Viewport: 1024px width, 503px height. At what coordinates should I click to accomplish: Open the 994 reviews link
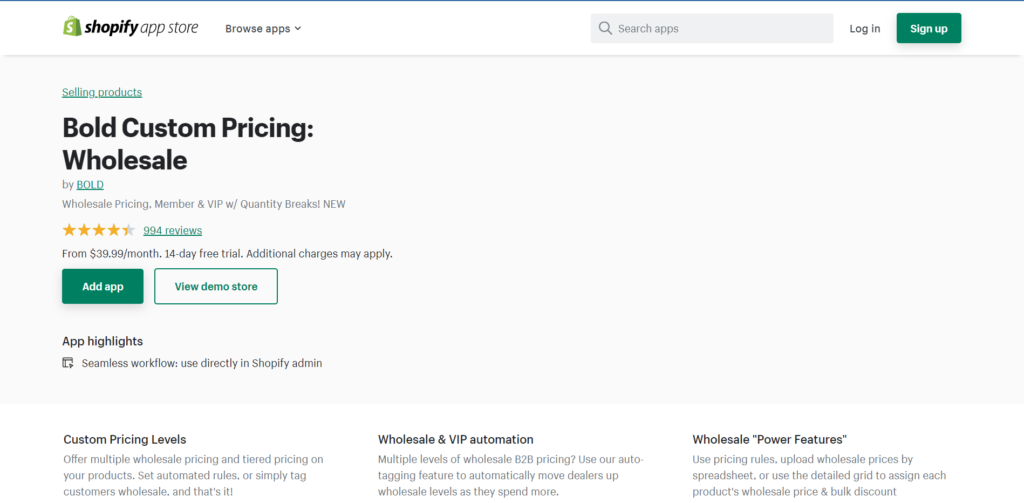[172, 230]
